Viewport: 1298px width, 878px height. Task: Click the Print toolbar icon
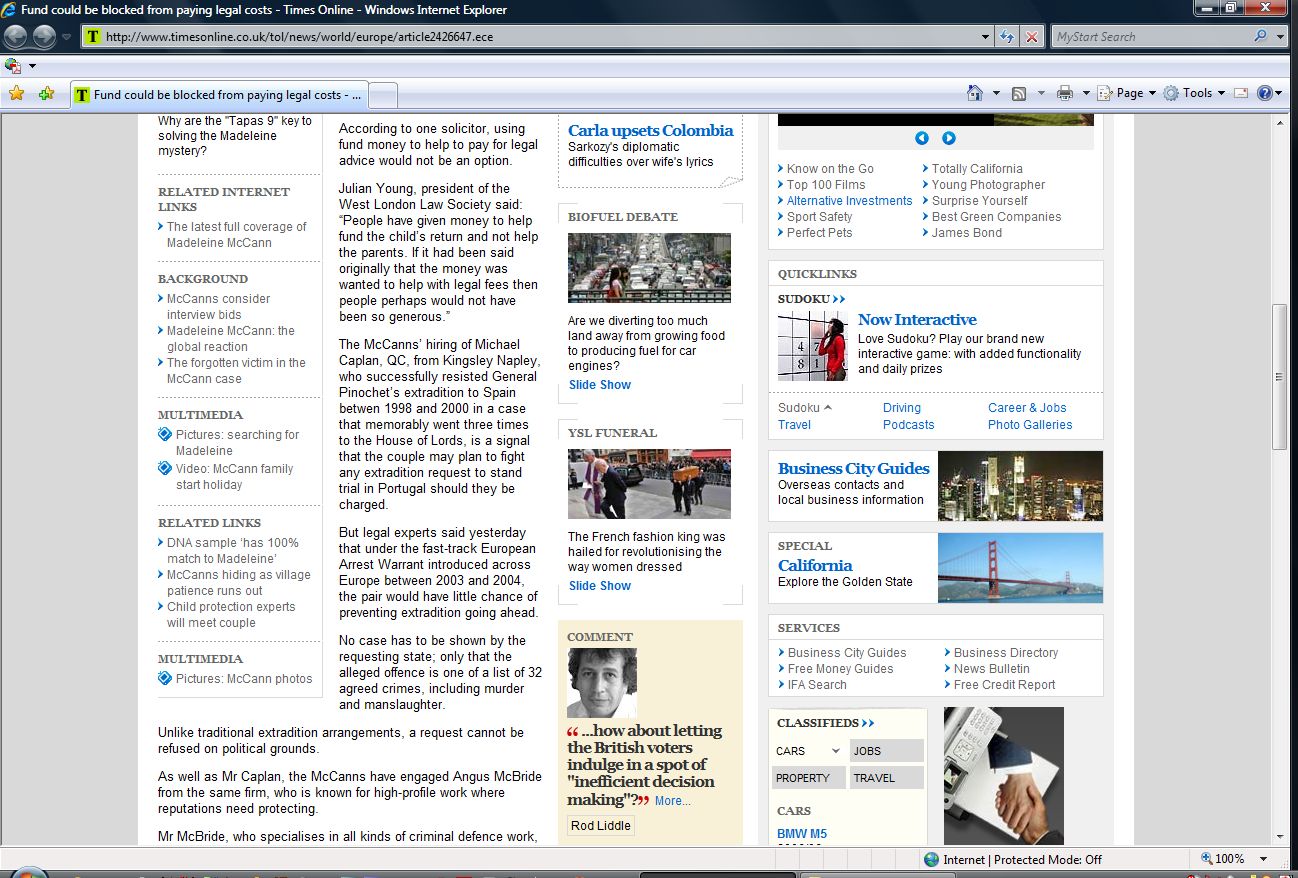click(1064, 93)
